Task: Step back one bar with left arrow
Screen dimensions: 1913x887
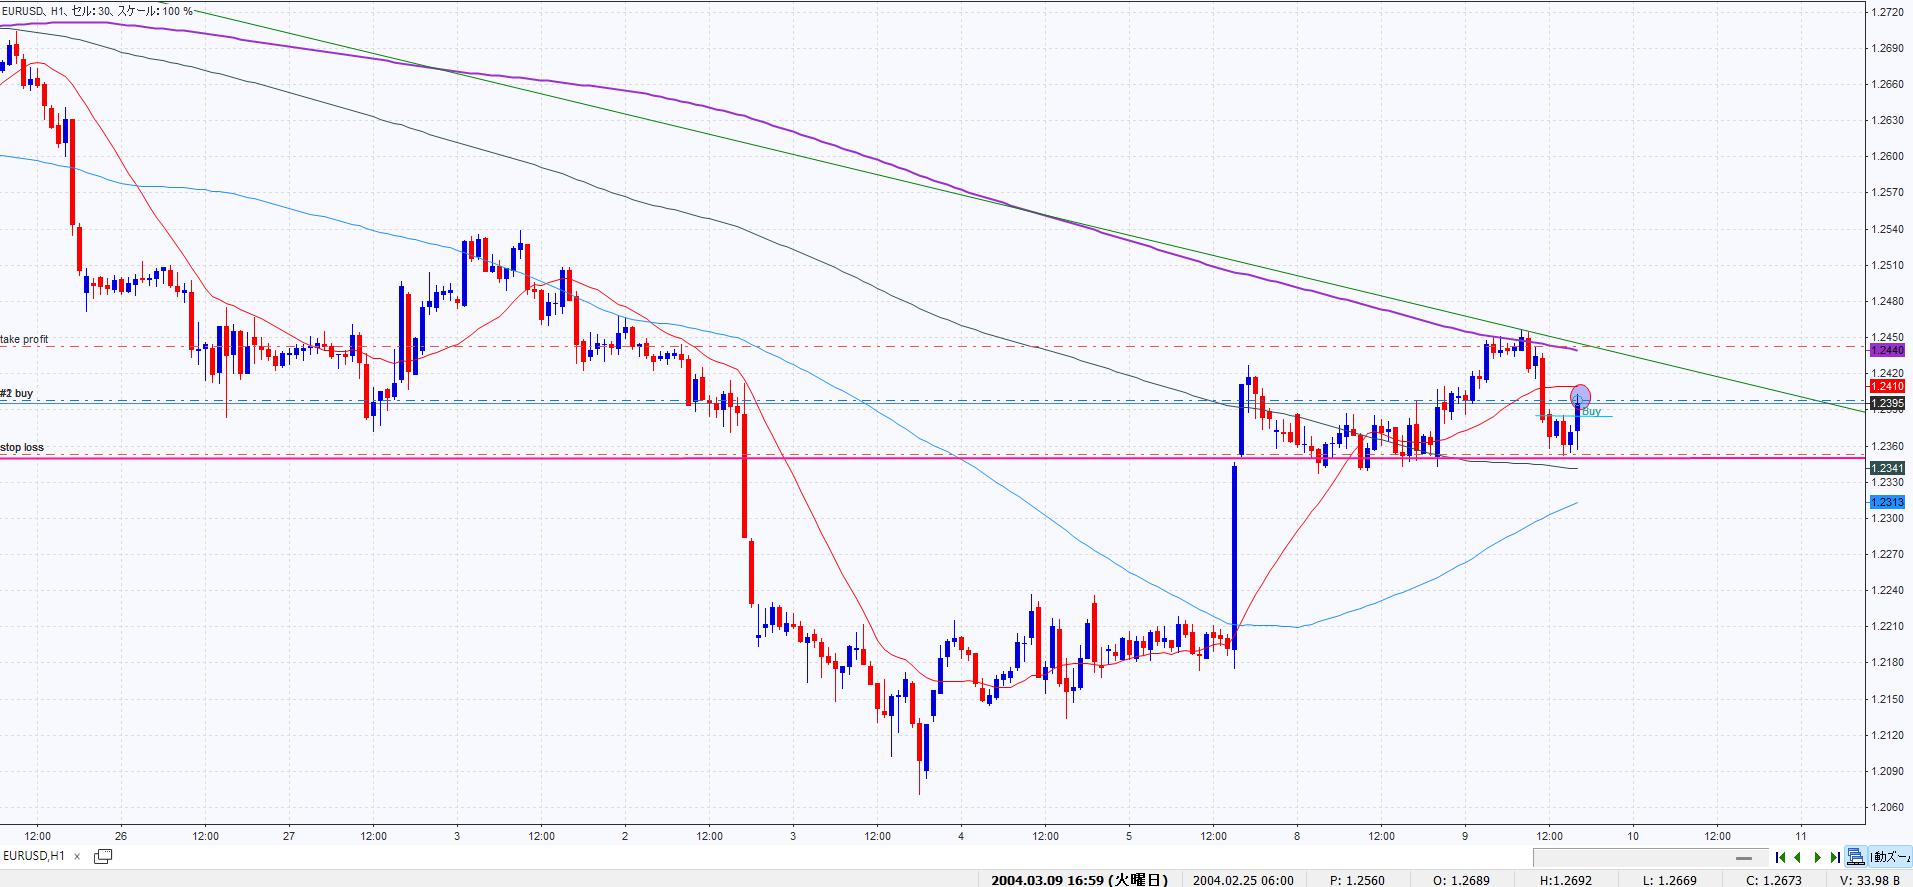Action: (1798, 857)
